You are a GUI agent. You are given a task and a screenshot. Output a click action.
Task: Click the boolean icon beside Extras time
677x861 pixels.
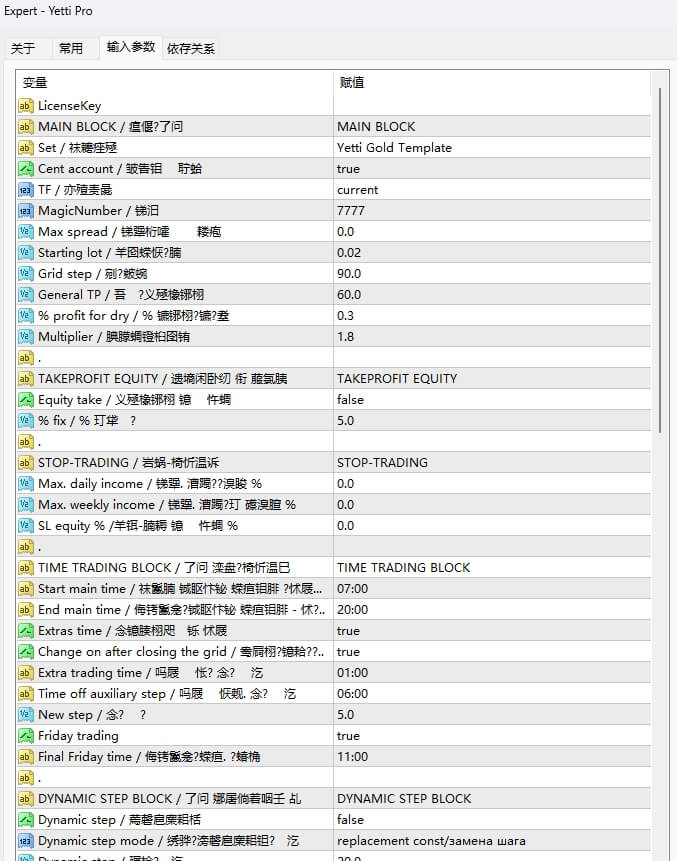click(x=26, y=631)
